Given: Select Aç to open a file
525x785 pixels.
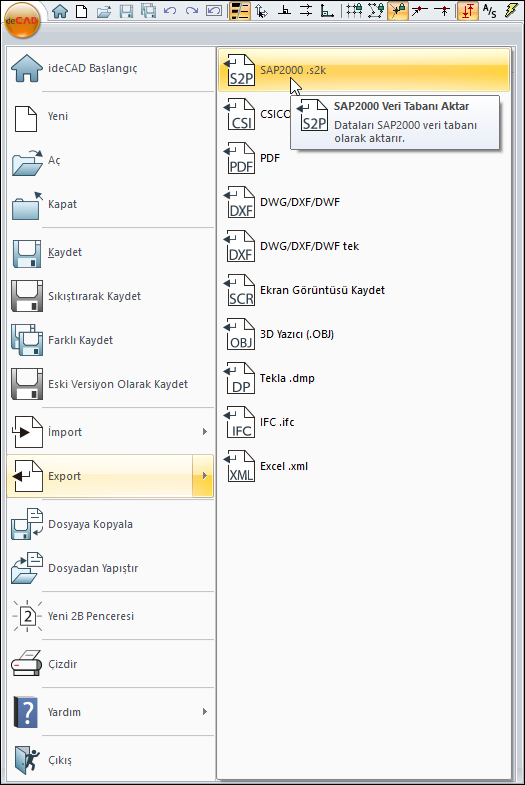Looking at the screenshot, I should tap(111, 160).
